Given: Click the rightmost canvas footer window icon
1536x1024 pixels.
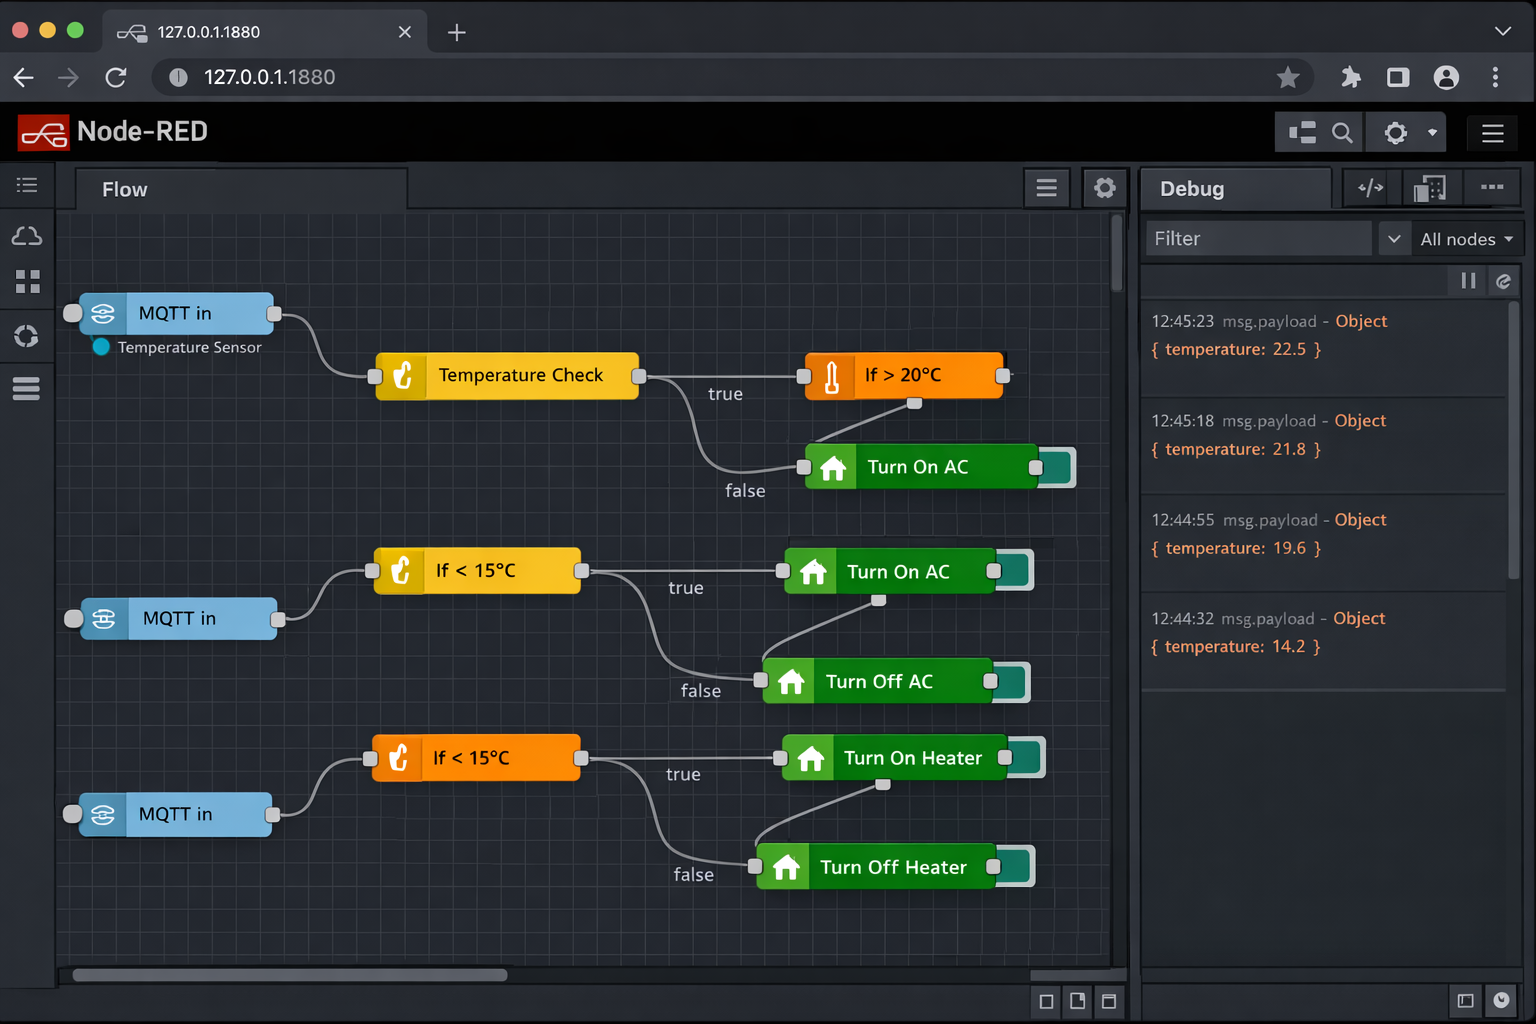Looking at the screenshot, I should [x=1108, y=1001].
